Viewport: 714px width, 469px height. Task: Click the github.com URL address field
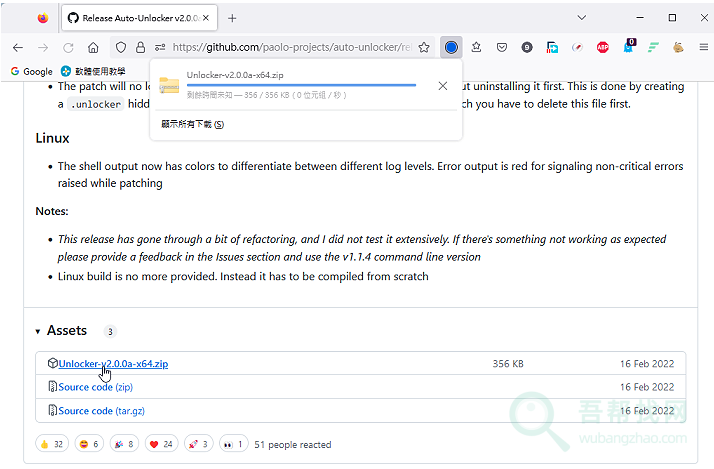click(x=291, y=47)
